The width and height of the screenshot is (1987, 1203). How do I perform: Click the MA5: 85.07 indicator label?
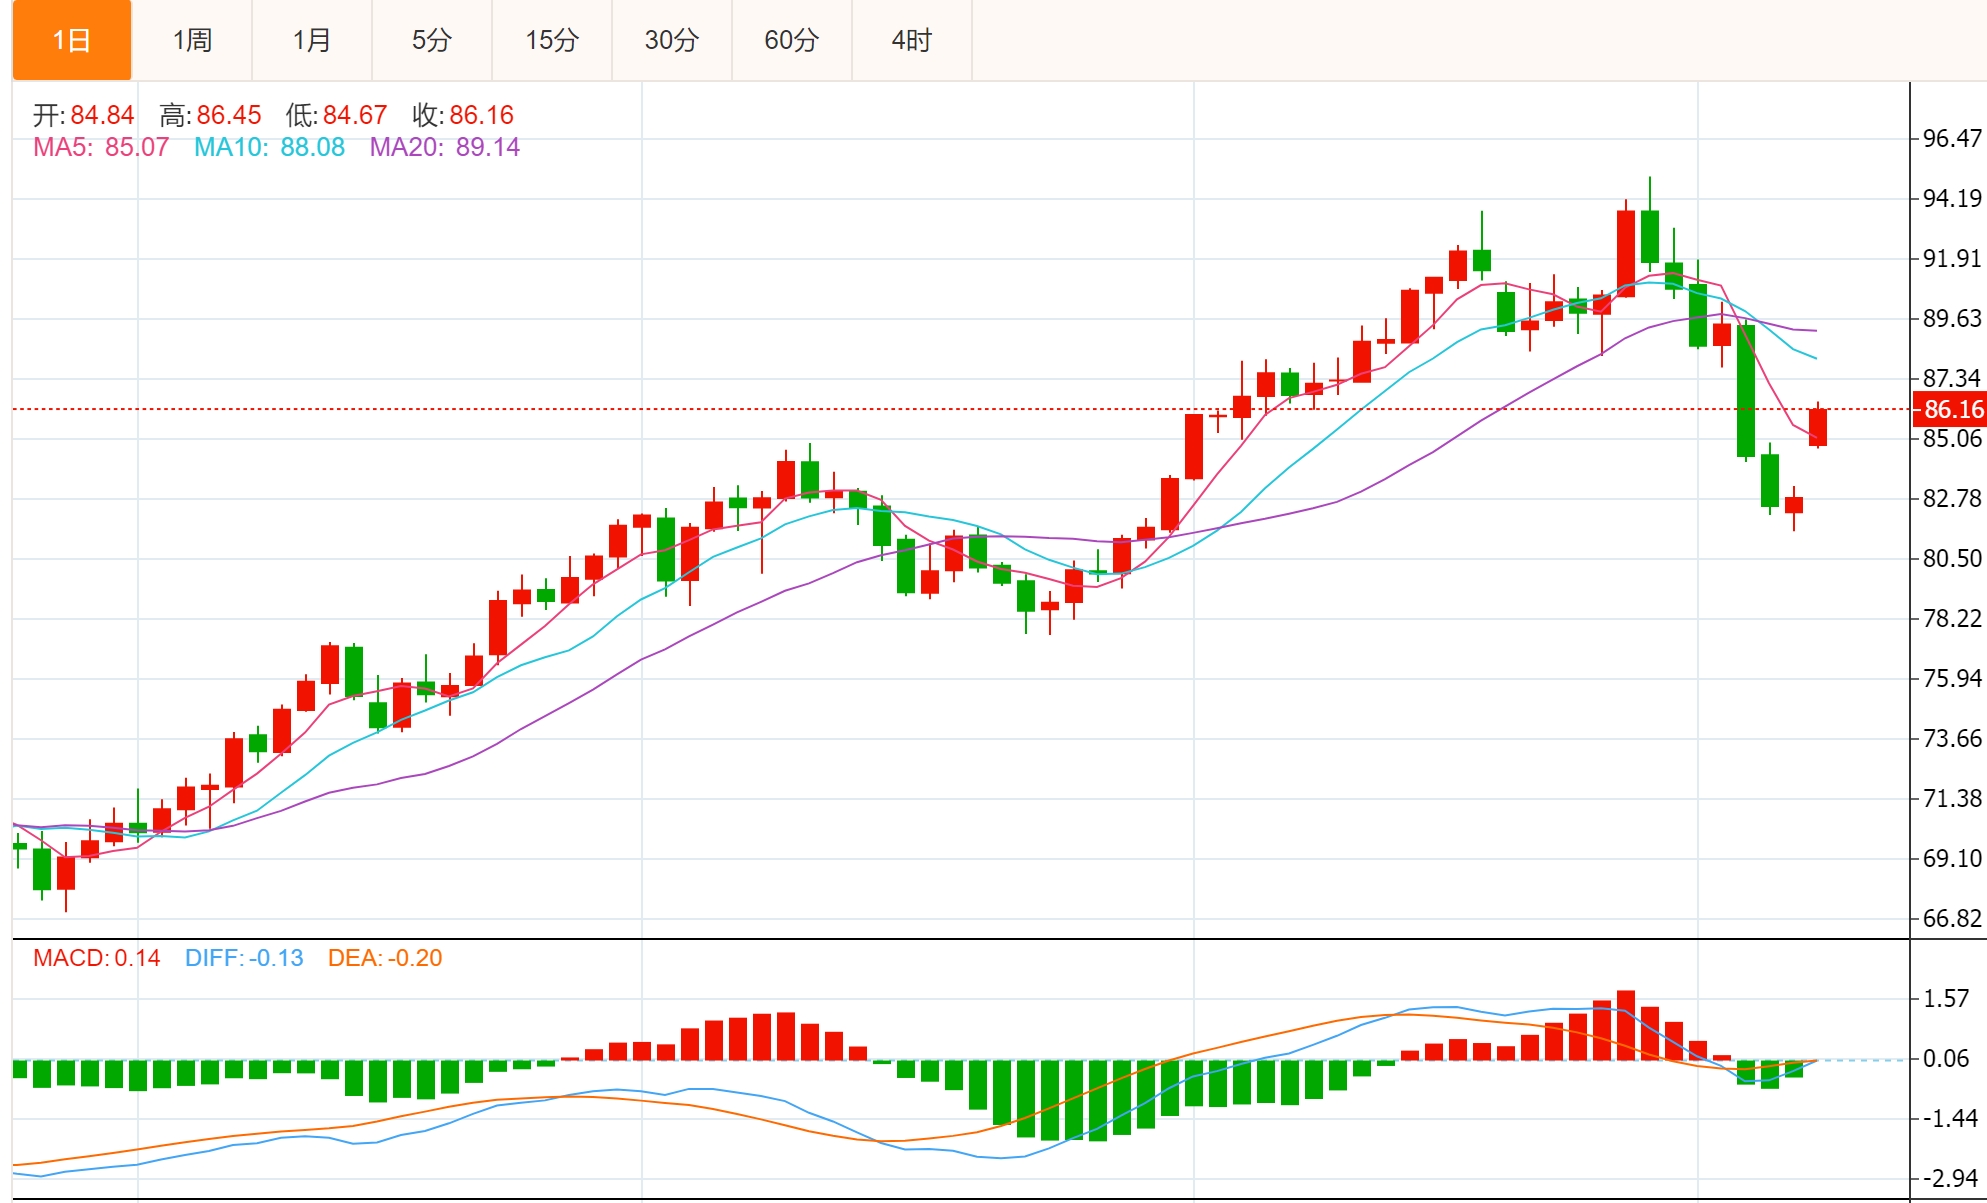pyautogui.click(x=101, y=147)
